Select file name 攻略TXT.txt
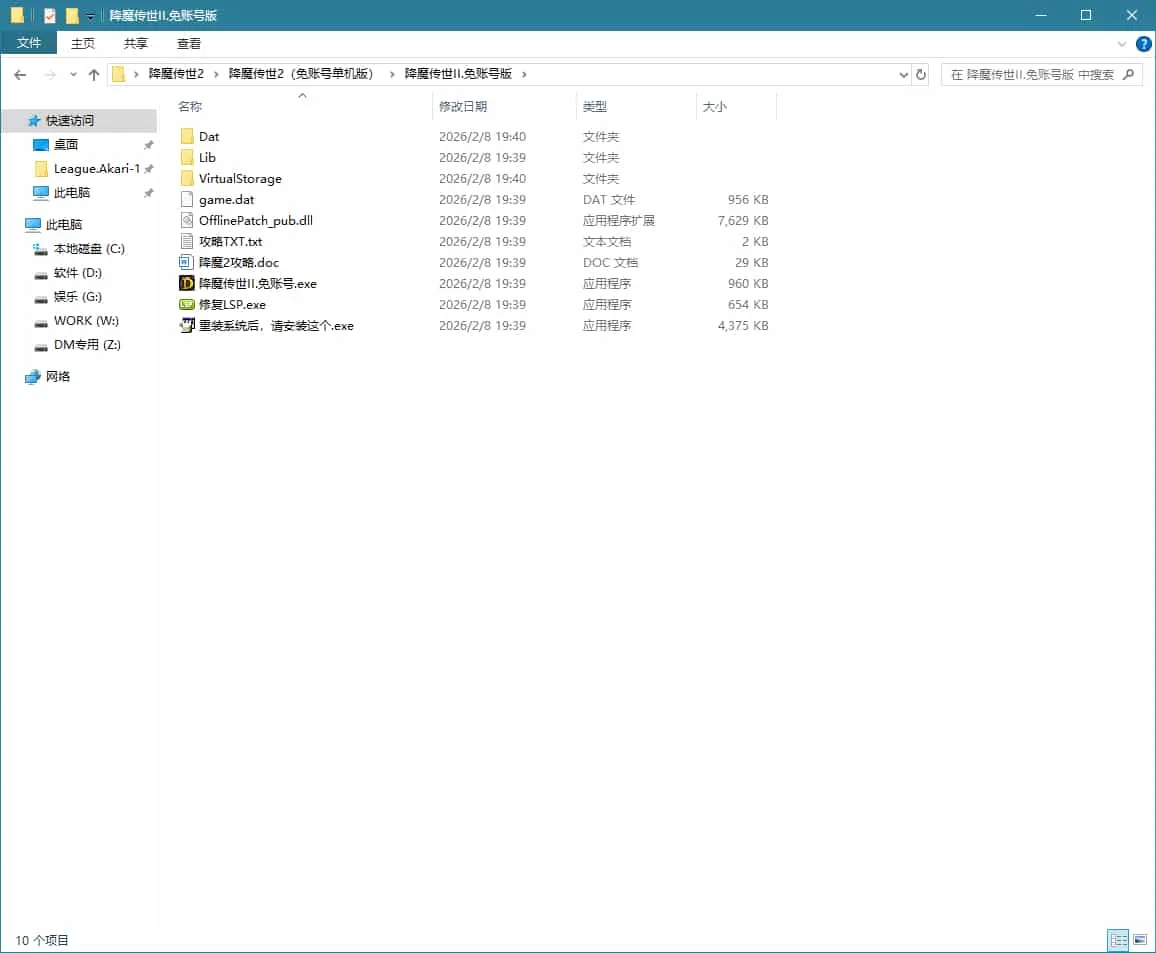The width and height of the screenshot is (1156, 953). pyautogui.click(x=231, y=242)
